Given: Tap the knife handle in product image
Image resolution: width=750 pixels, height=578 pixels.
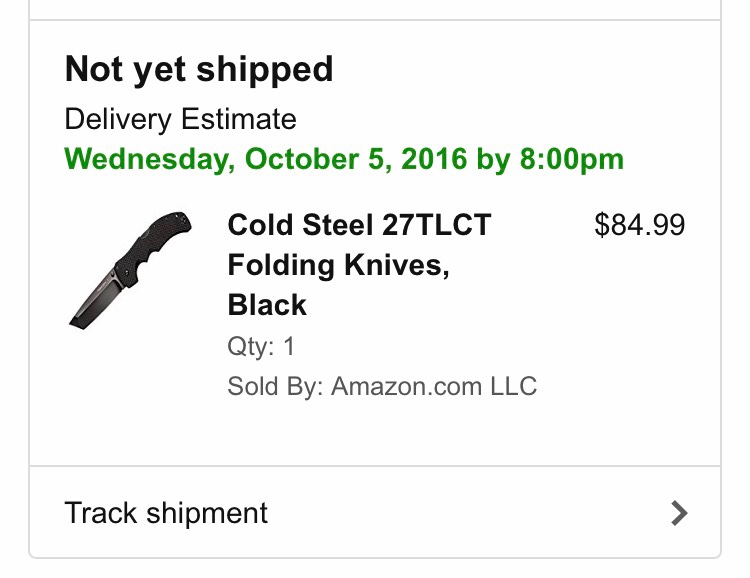Looking at the screenshot, I should (153, 246).
